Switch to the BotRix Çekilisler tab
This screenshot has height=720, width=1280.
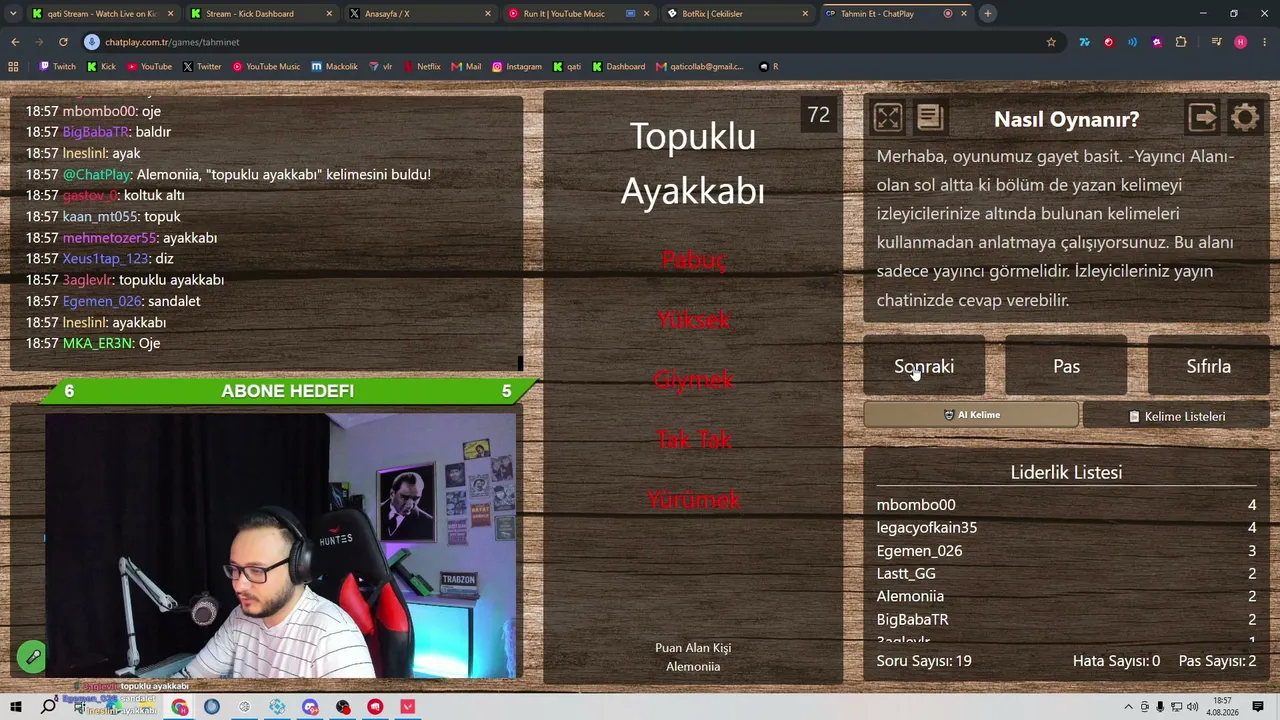pos(739,14)
